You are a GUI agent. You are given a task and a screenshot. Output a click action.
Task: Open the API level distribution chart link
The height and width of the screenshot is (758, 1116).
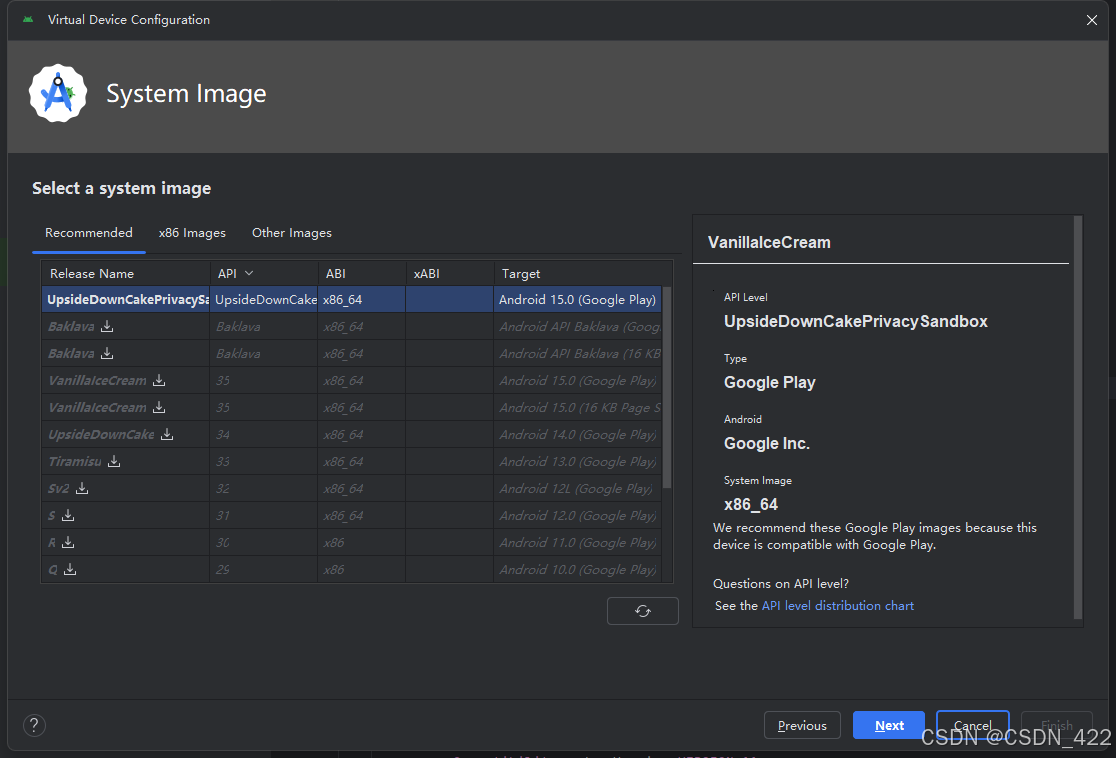837,606
